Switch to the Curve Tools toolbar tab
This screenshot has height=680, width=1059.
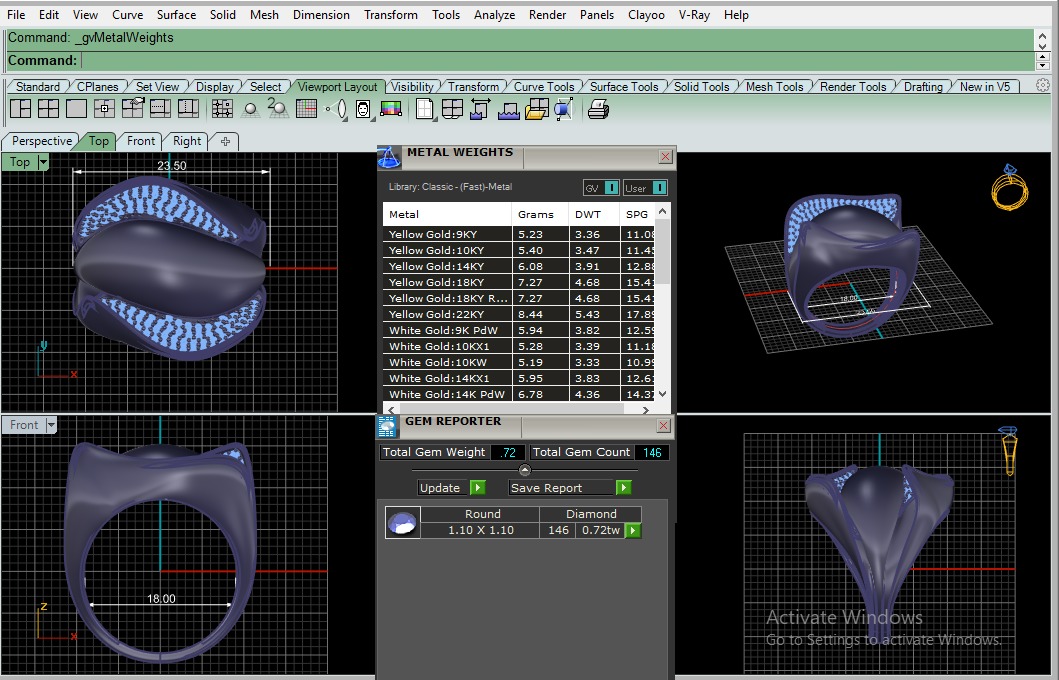click(544, 86)
